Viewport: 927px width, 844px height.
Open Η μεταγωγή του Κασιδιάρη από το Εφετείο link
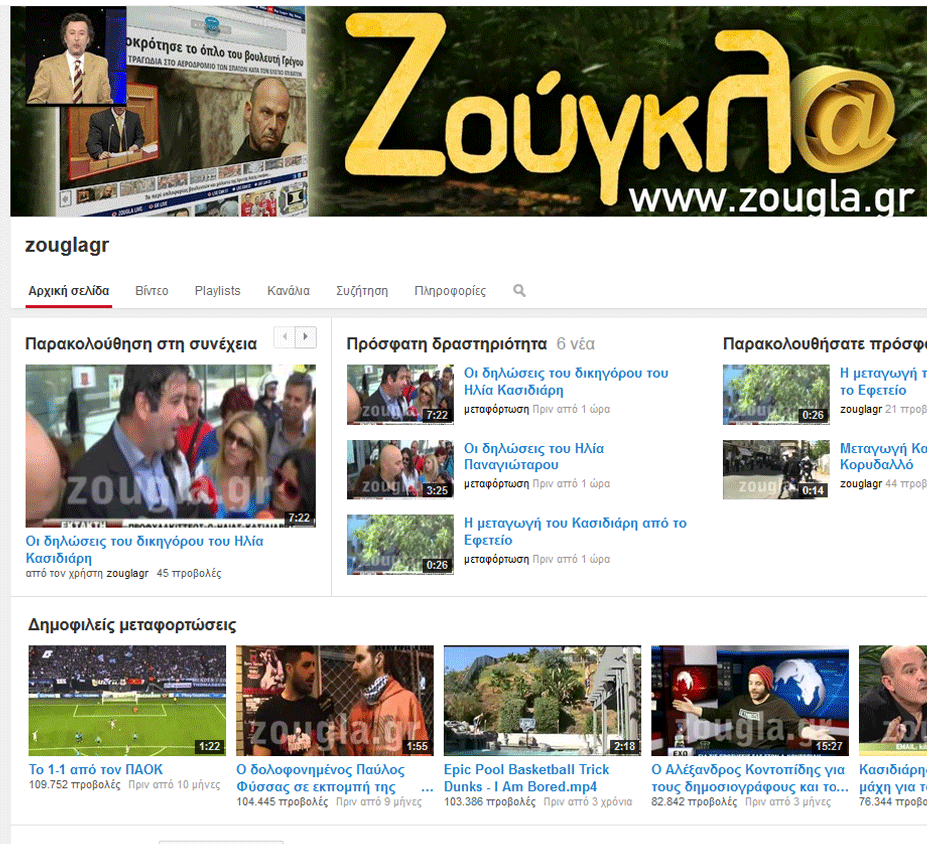point(575,531)
